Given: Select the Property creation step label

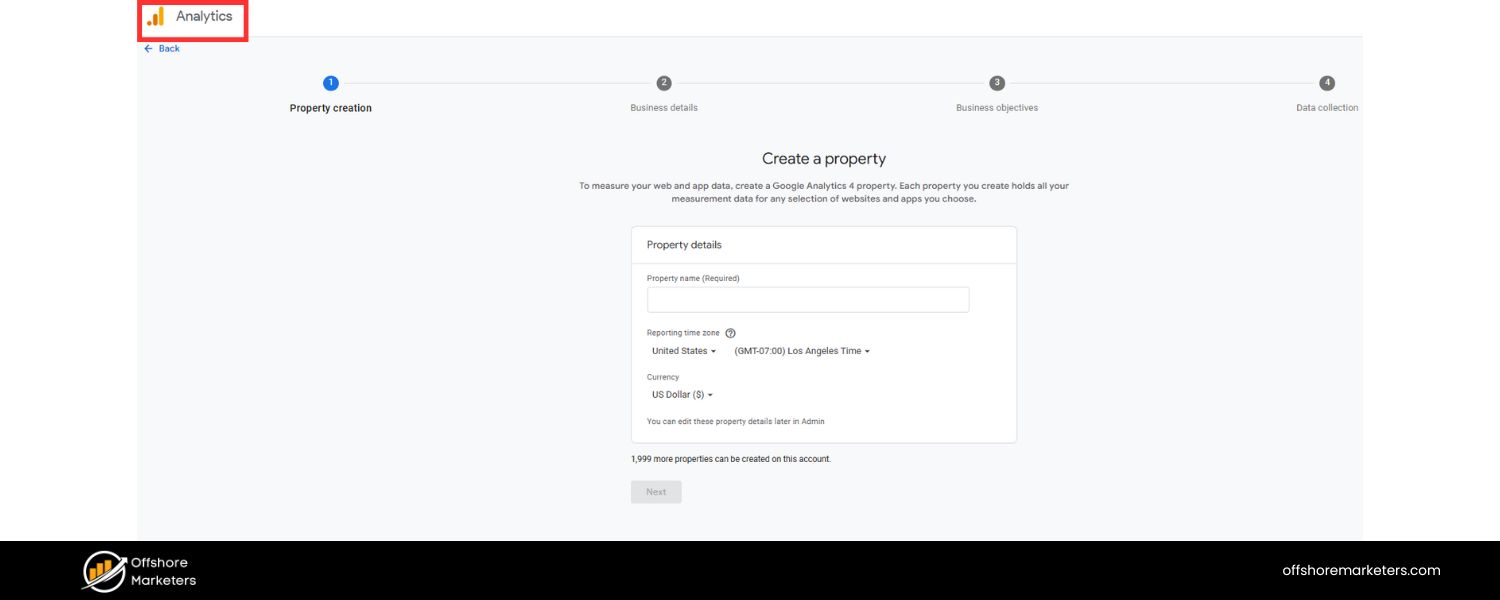Looking at the screenshot, I should [x=331, y=108].
